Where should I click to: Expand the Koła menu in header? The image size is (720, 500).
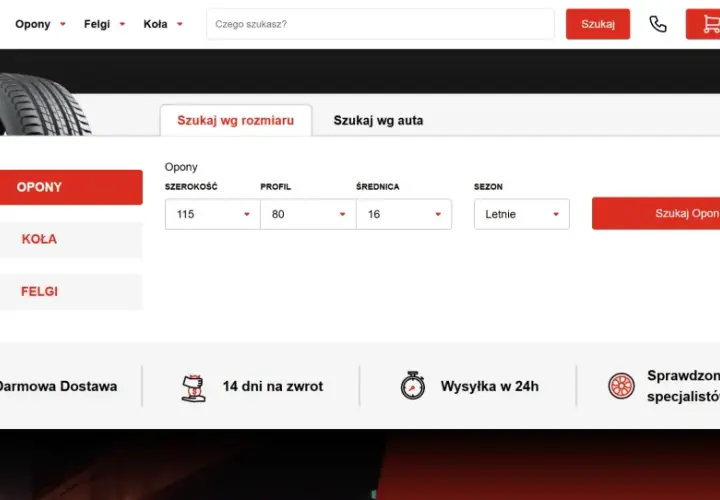point(163,24)
